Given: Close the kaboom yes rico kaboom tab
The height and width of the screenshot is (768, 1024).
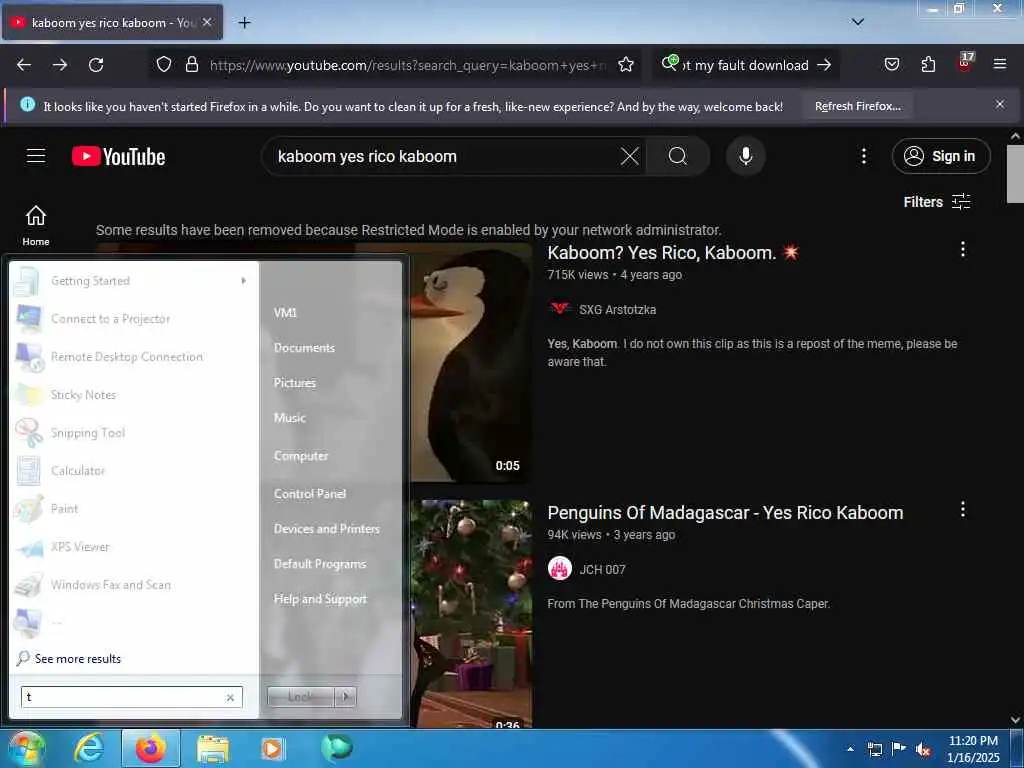Looking at the screenshot, I should tap(207, 22).
